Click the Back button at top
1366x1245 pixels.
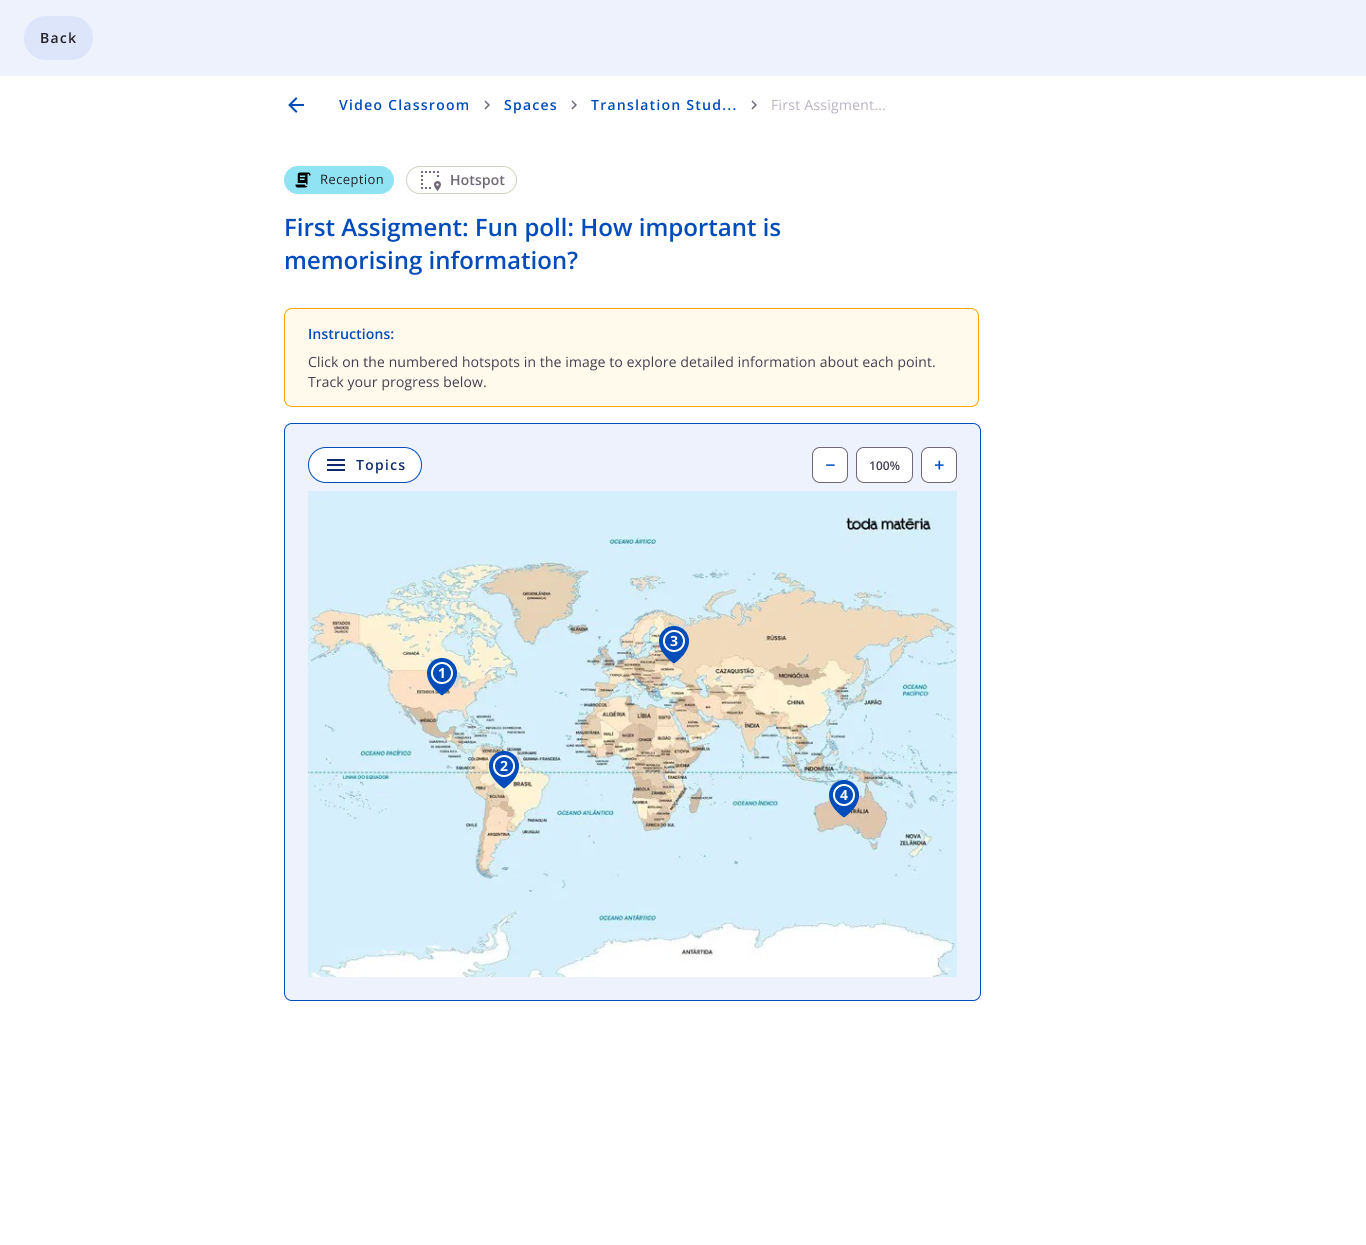point(58,38)
